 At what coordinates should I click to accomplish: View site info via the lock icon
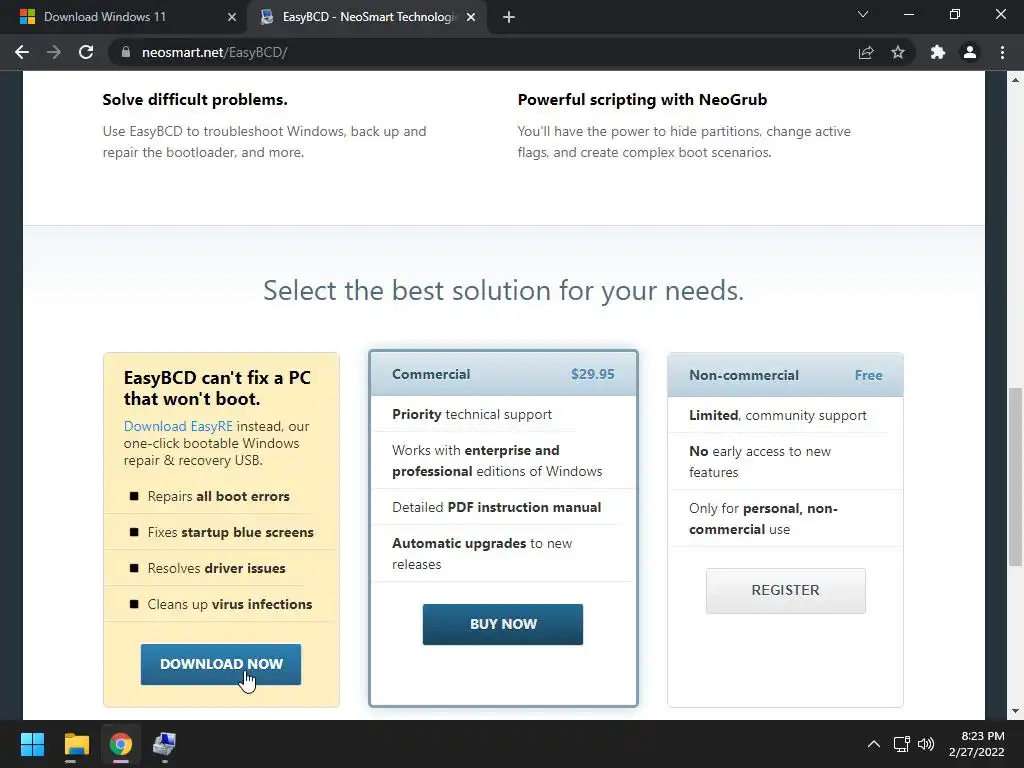[x=126, y=52]
